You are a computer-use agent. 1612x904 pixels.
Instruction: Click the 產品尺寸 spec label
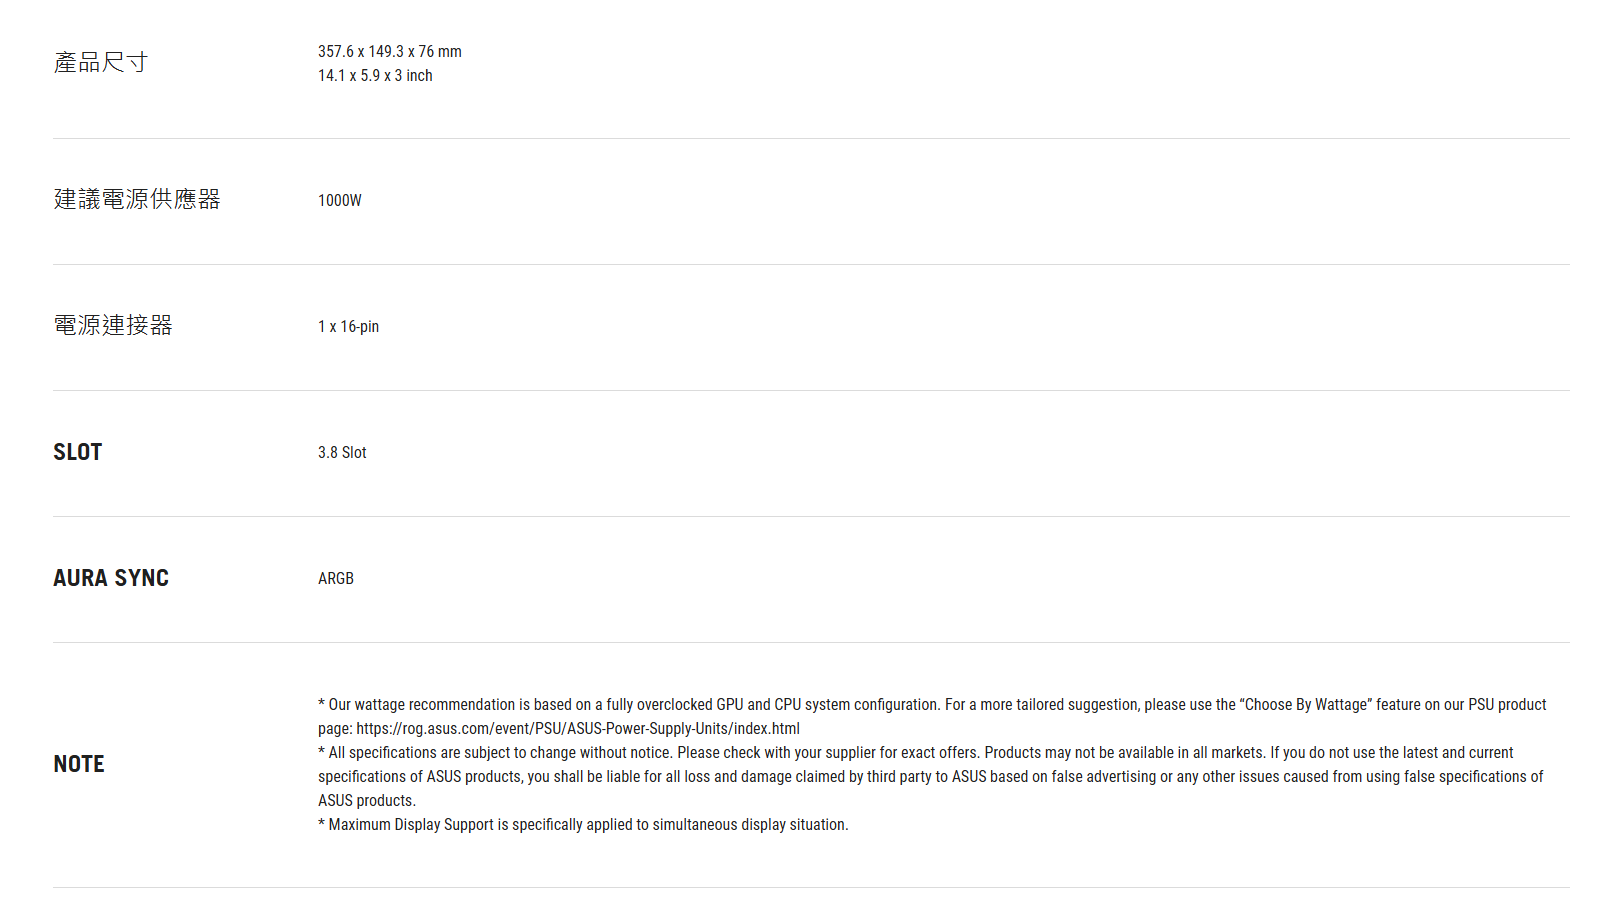100,62
